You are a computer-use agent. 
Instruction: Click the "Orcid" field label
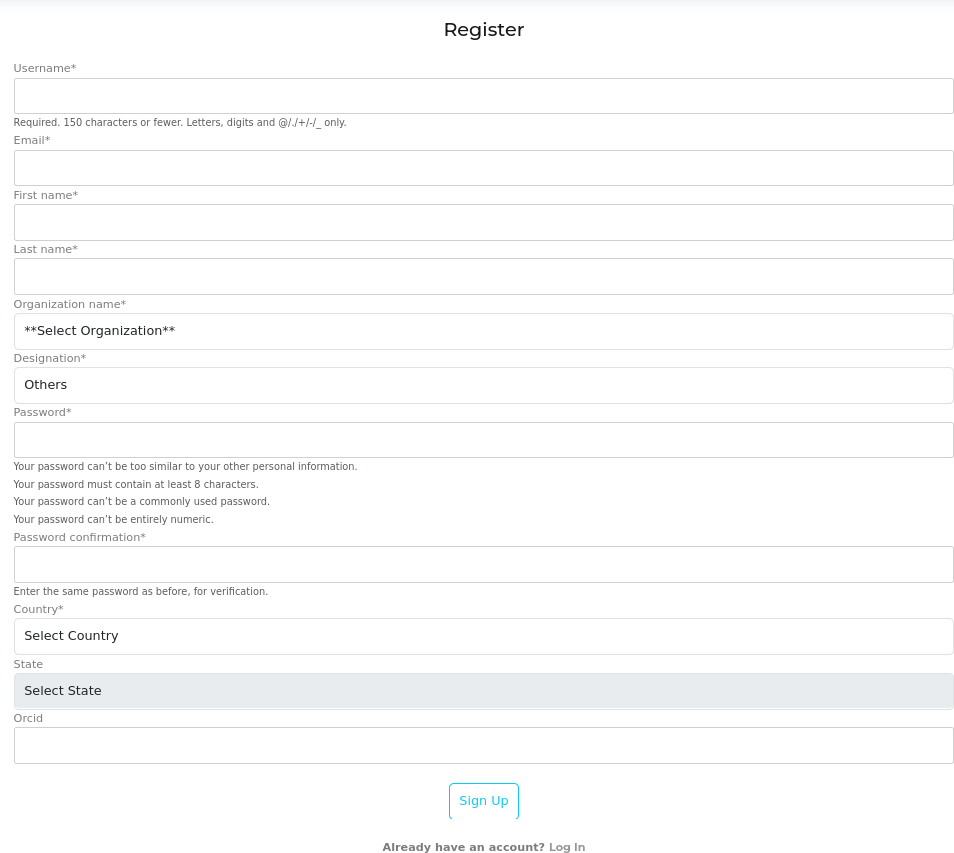coord(28,718)
